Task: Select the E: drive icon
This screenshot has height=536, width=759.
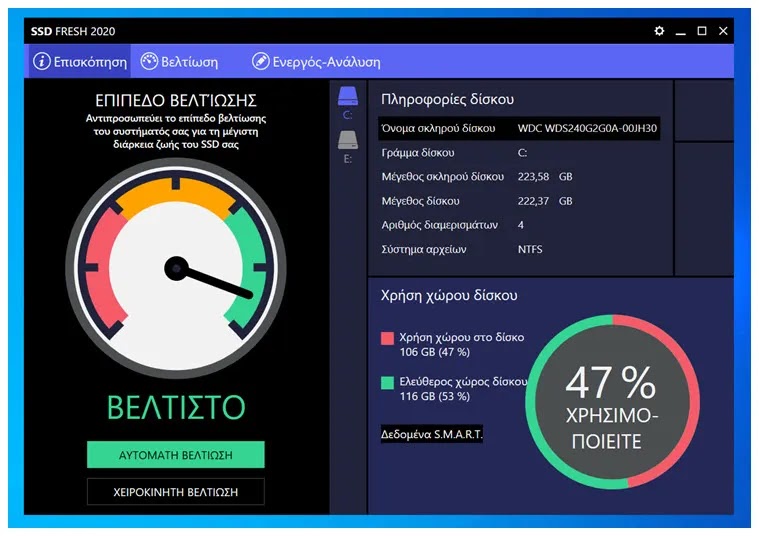Action: click(348, 140)
